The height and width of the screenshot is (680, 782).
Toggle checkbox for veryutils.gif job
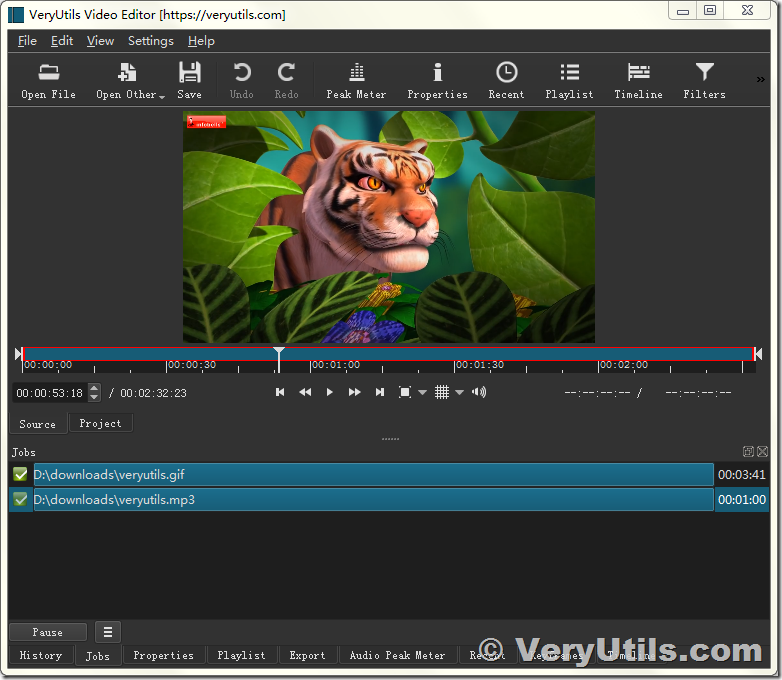point(20,474)
